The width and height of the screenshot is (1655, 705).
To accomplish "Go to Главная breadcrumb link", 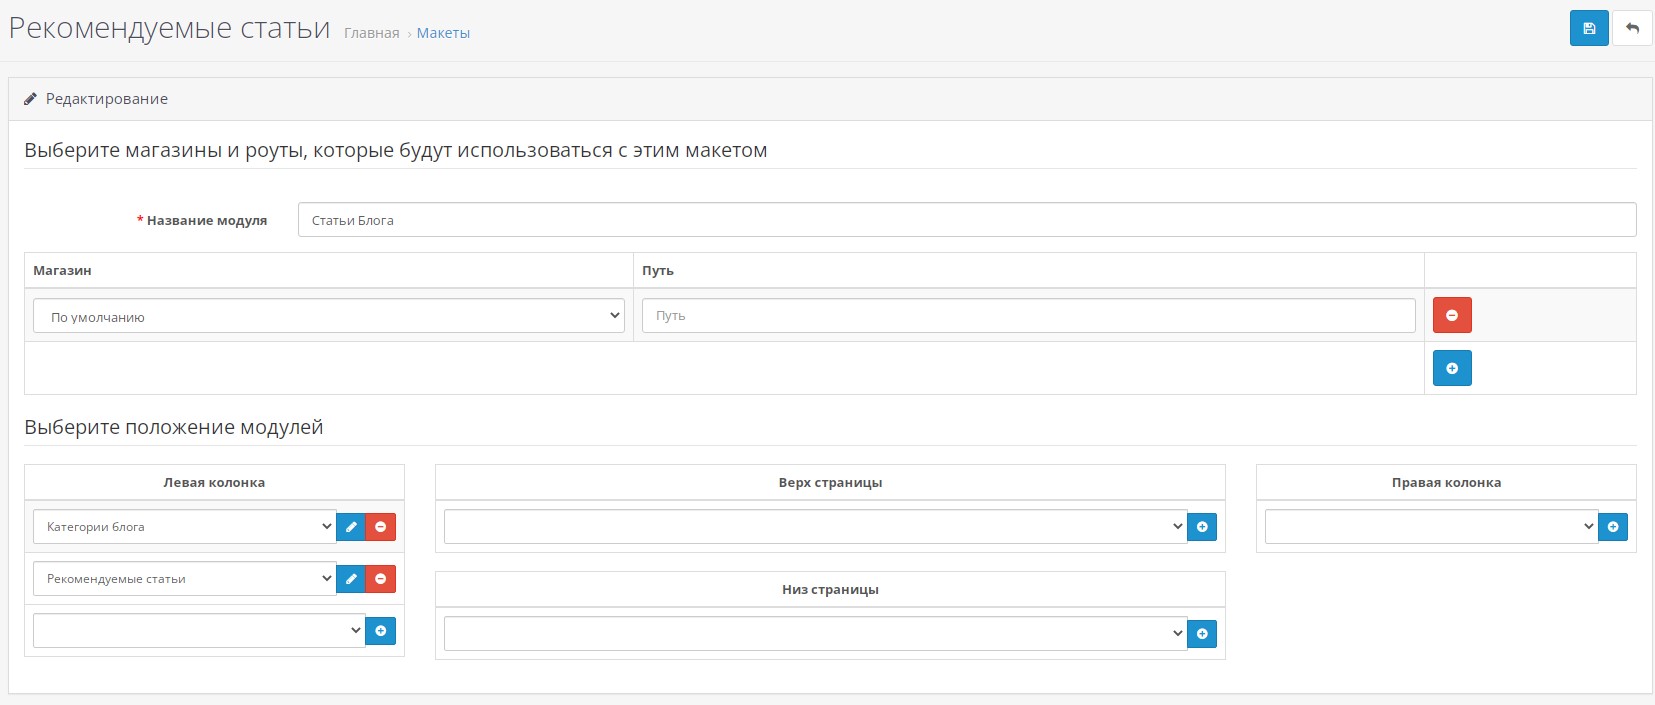I will (x=371, y=33).
